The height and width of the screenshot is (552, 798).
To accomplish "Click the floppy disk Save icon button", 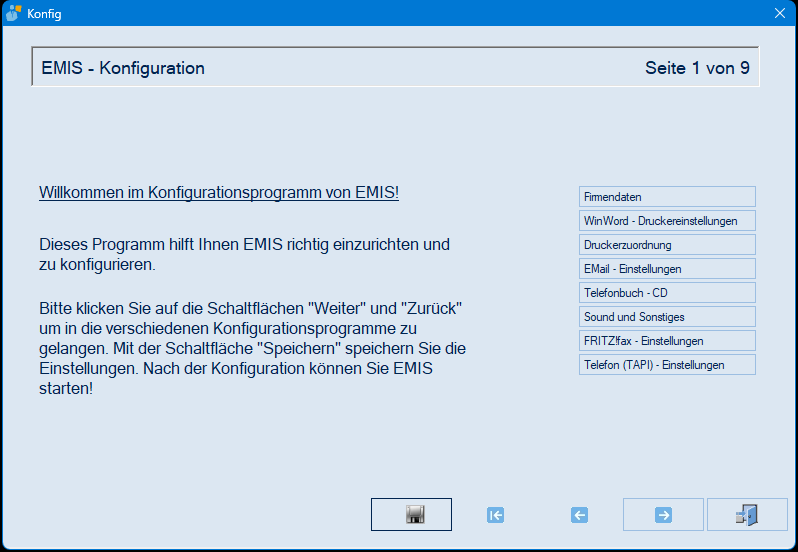I will (411, 514).
